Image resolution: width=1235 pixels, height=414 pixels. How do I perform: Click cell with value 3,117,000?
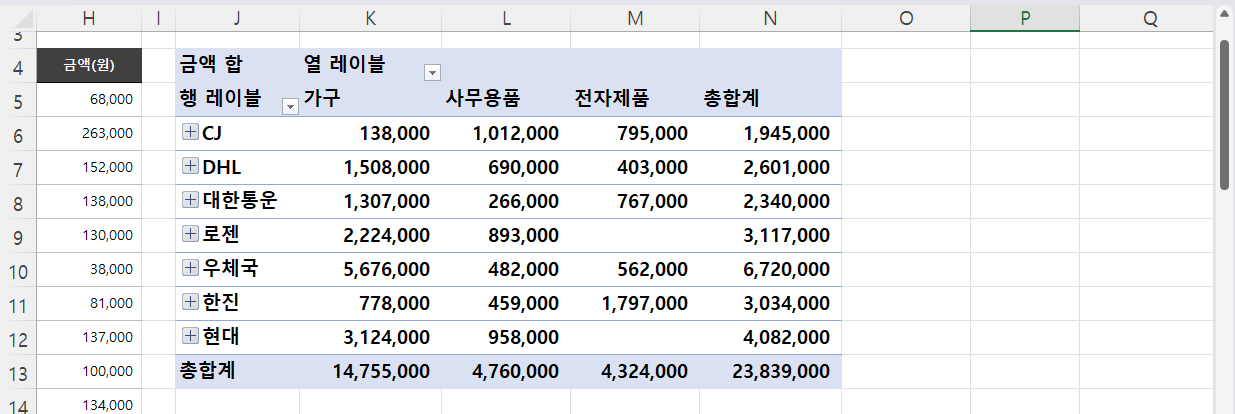tap(770, 235)
